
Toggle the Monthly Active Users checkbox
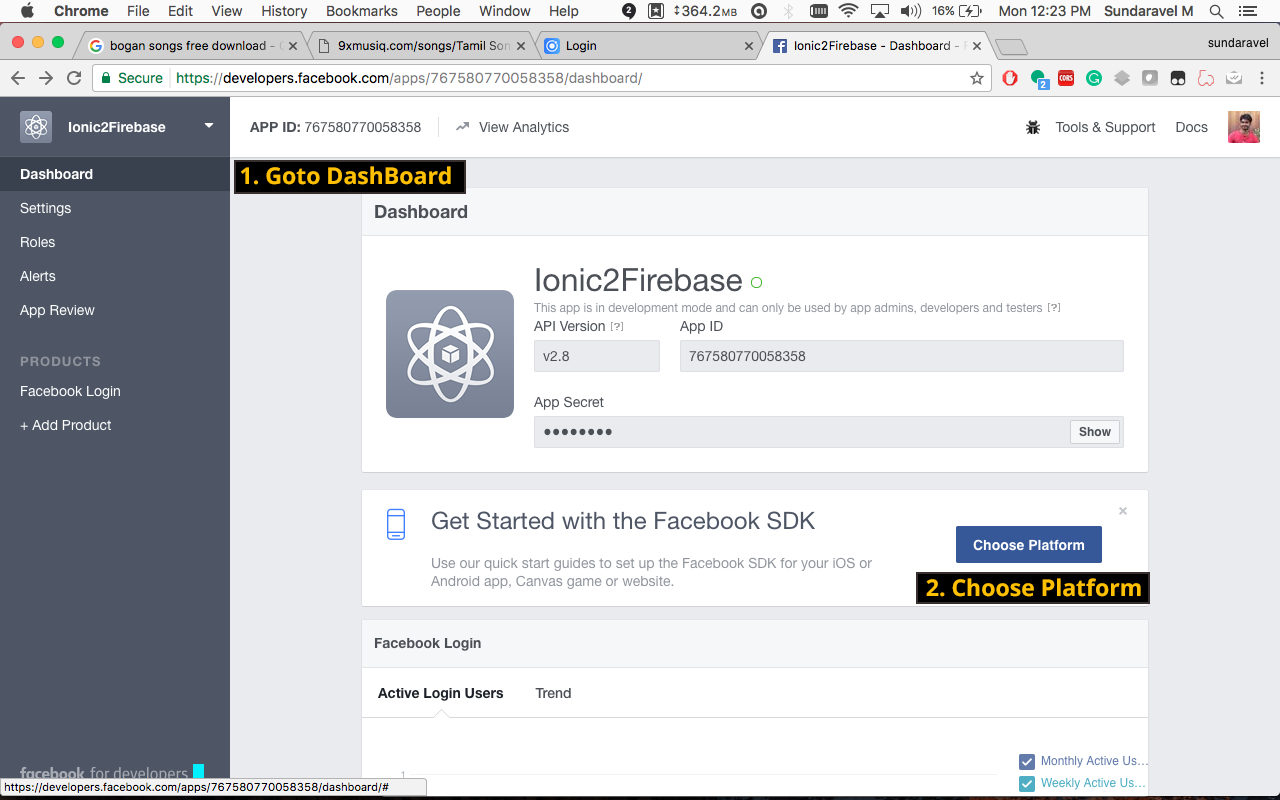coord(1027,761)
